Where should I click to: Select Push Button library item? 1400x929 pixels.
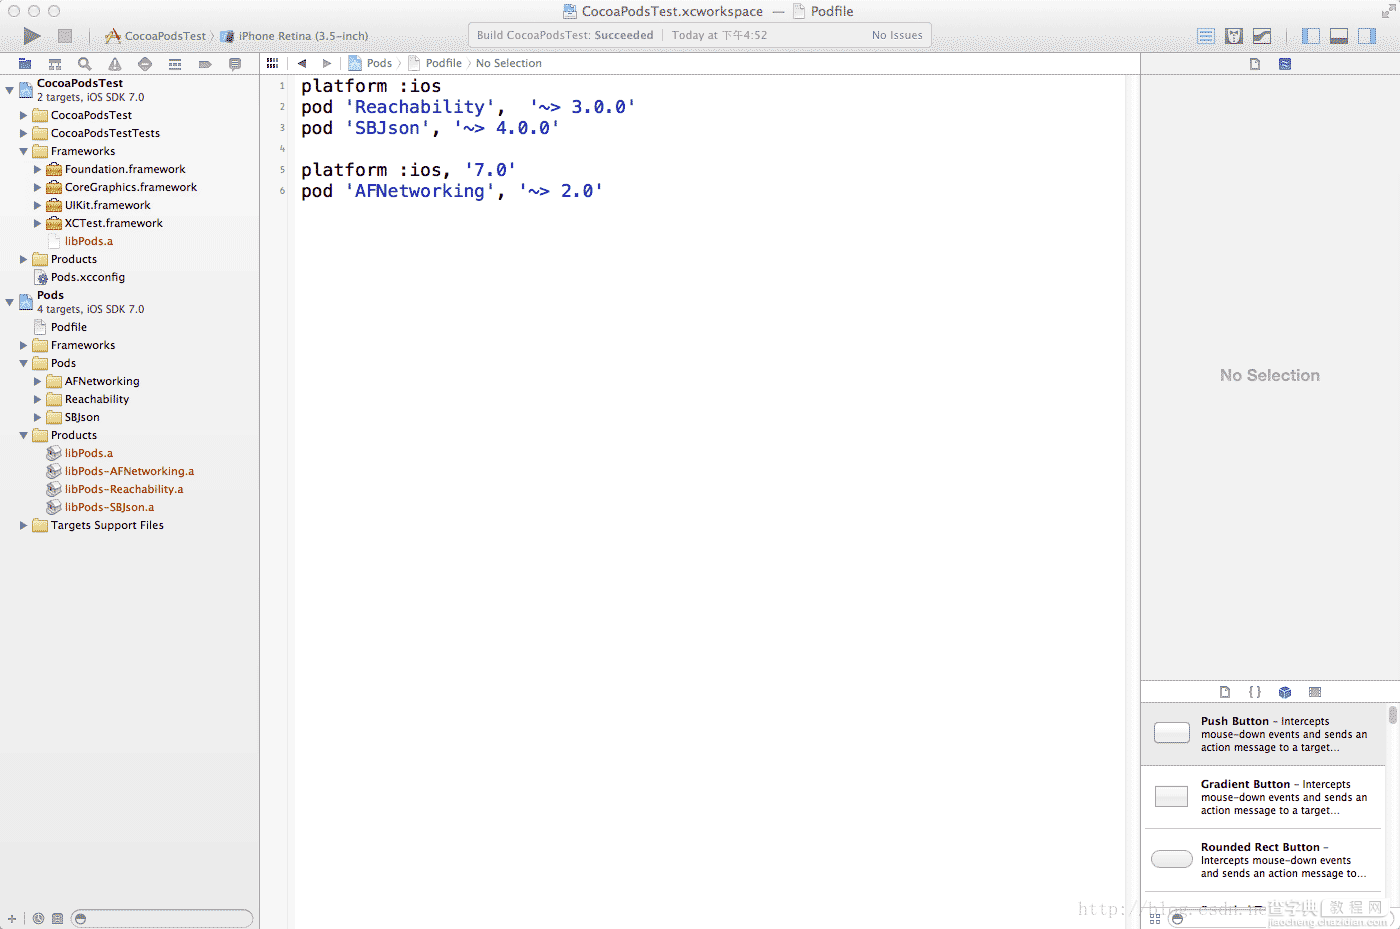pyautogui.click(x=1263, y=734)
